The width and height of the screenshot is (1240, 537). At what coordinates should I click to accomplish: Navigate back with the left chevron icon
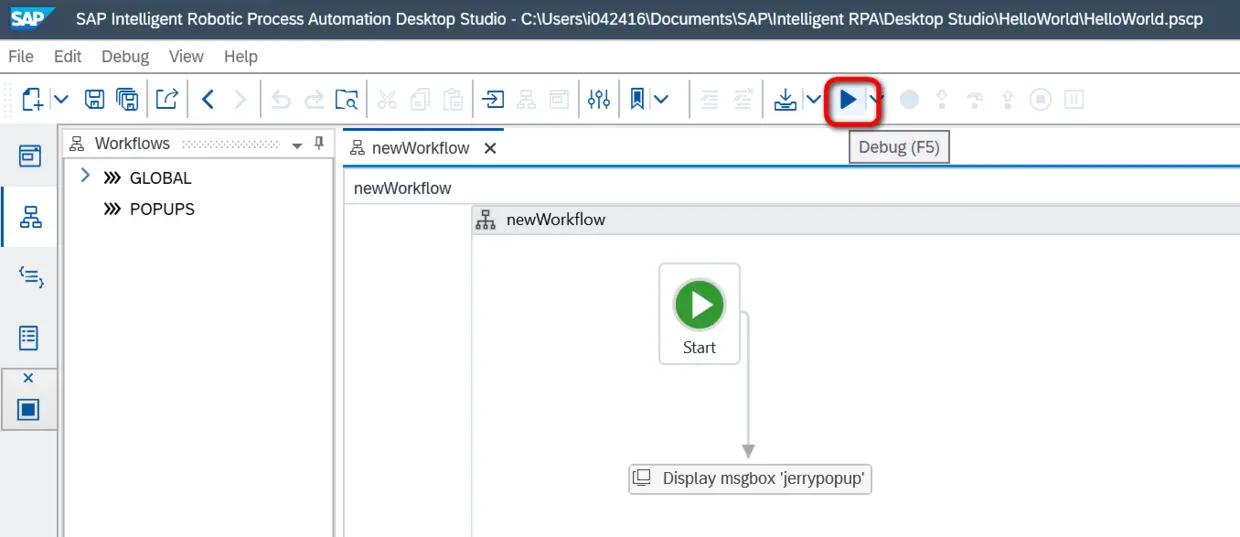(208, 99)
